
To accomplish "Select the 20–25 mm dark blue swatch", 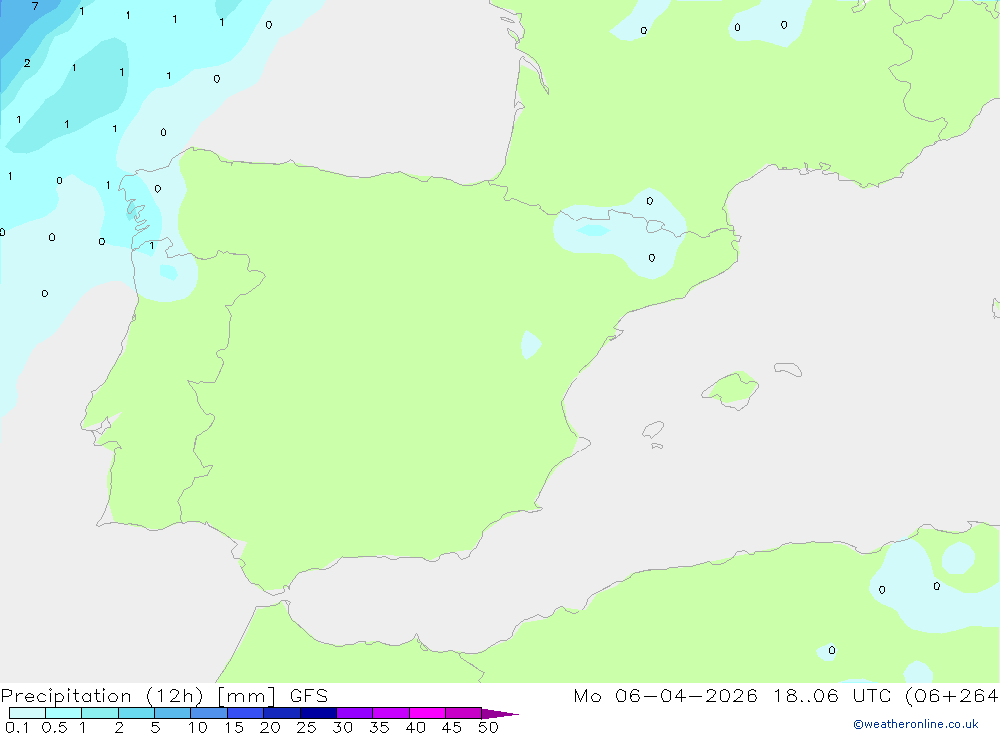I will 282,713.
